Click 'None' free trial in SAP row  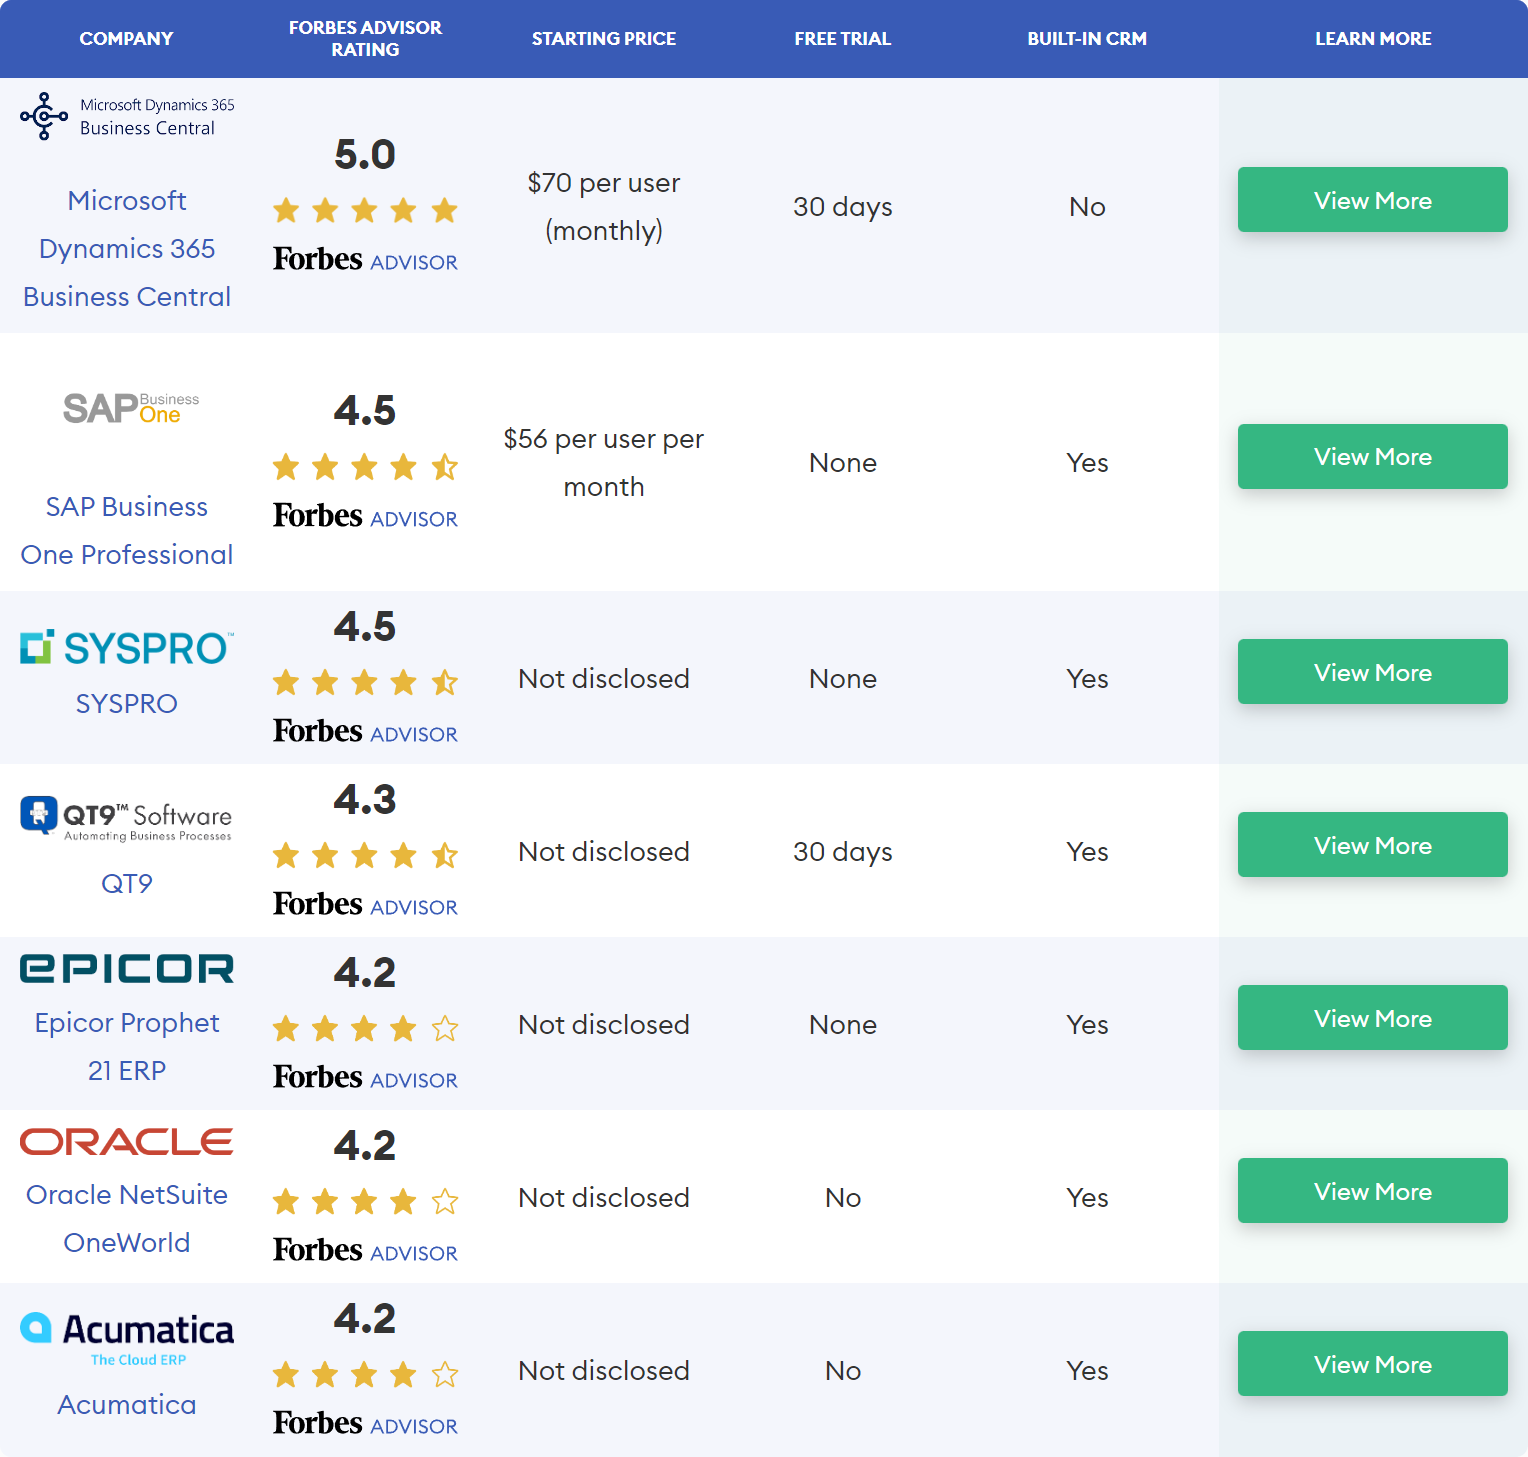tap(843, 463)
